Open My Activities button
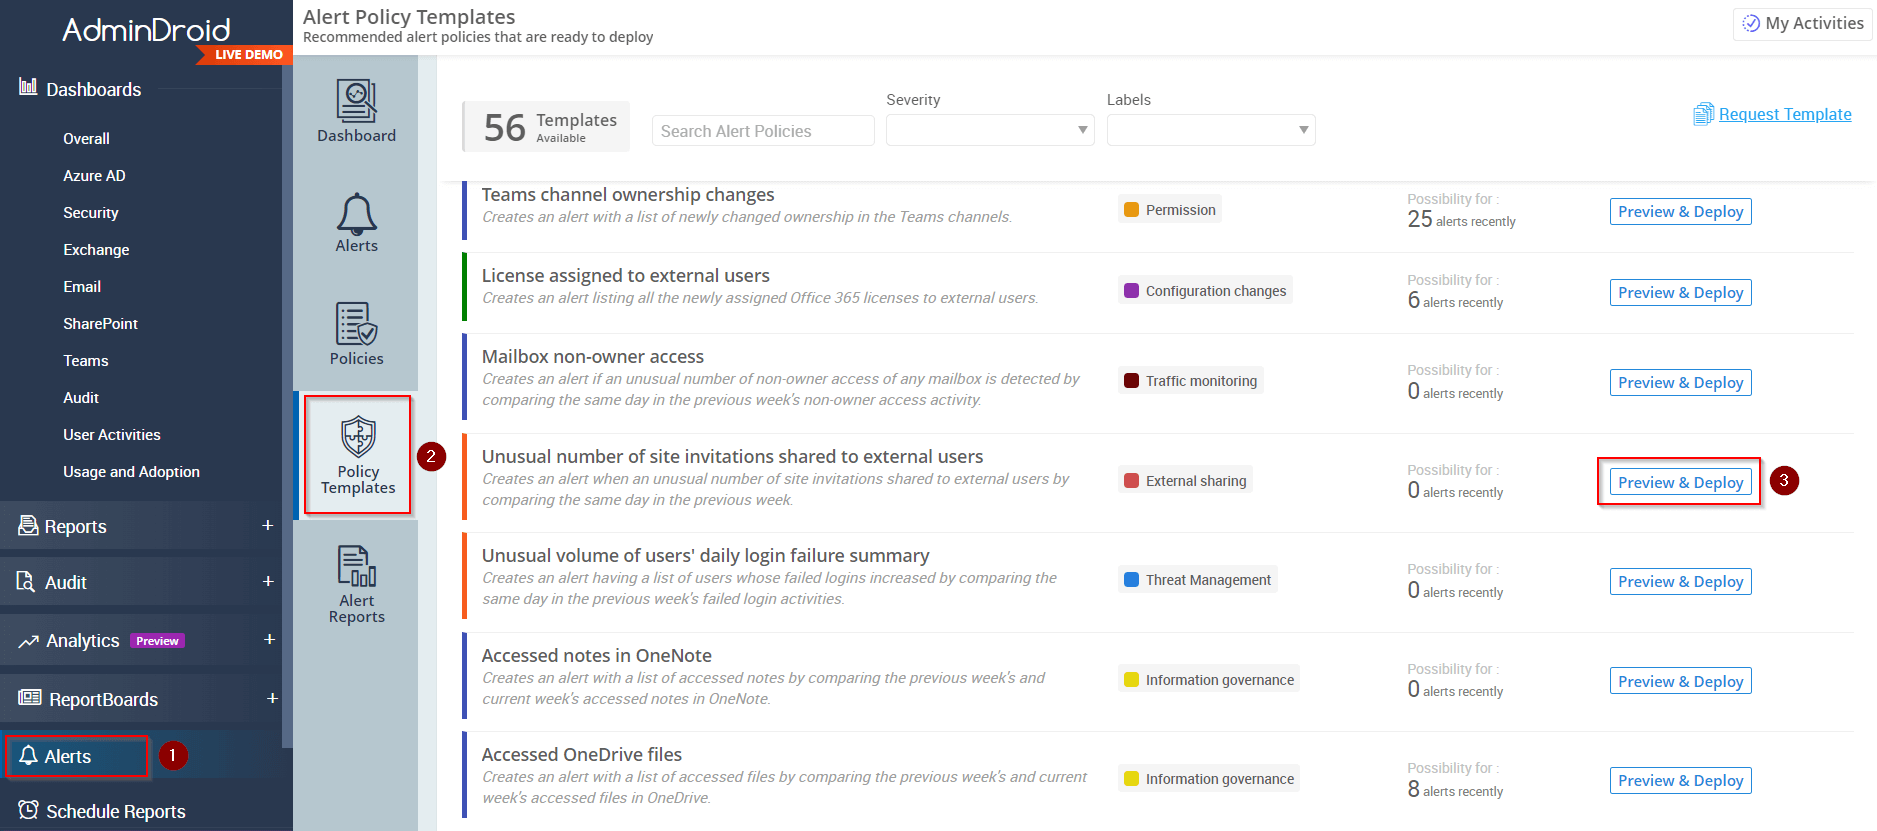Image resolution: width=1877 pixels, height=831 pixels. [1802, 23]
